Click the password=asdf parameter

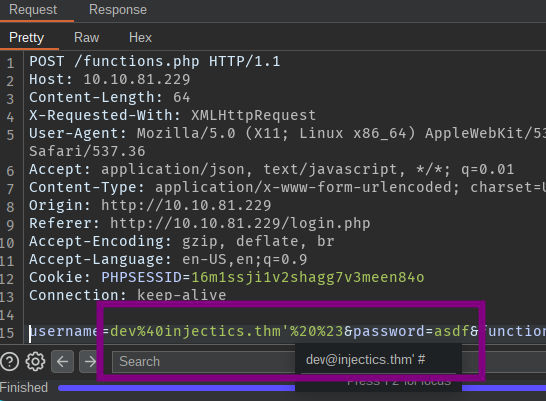411,331
